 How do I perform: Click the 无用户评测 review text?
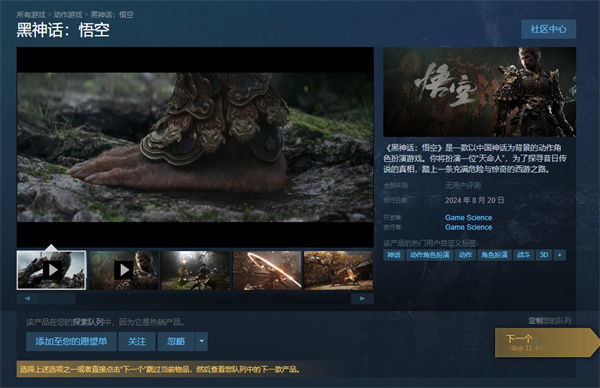[463, 186]
